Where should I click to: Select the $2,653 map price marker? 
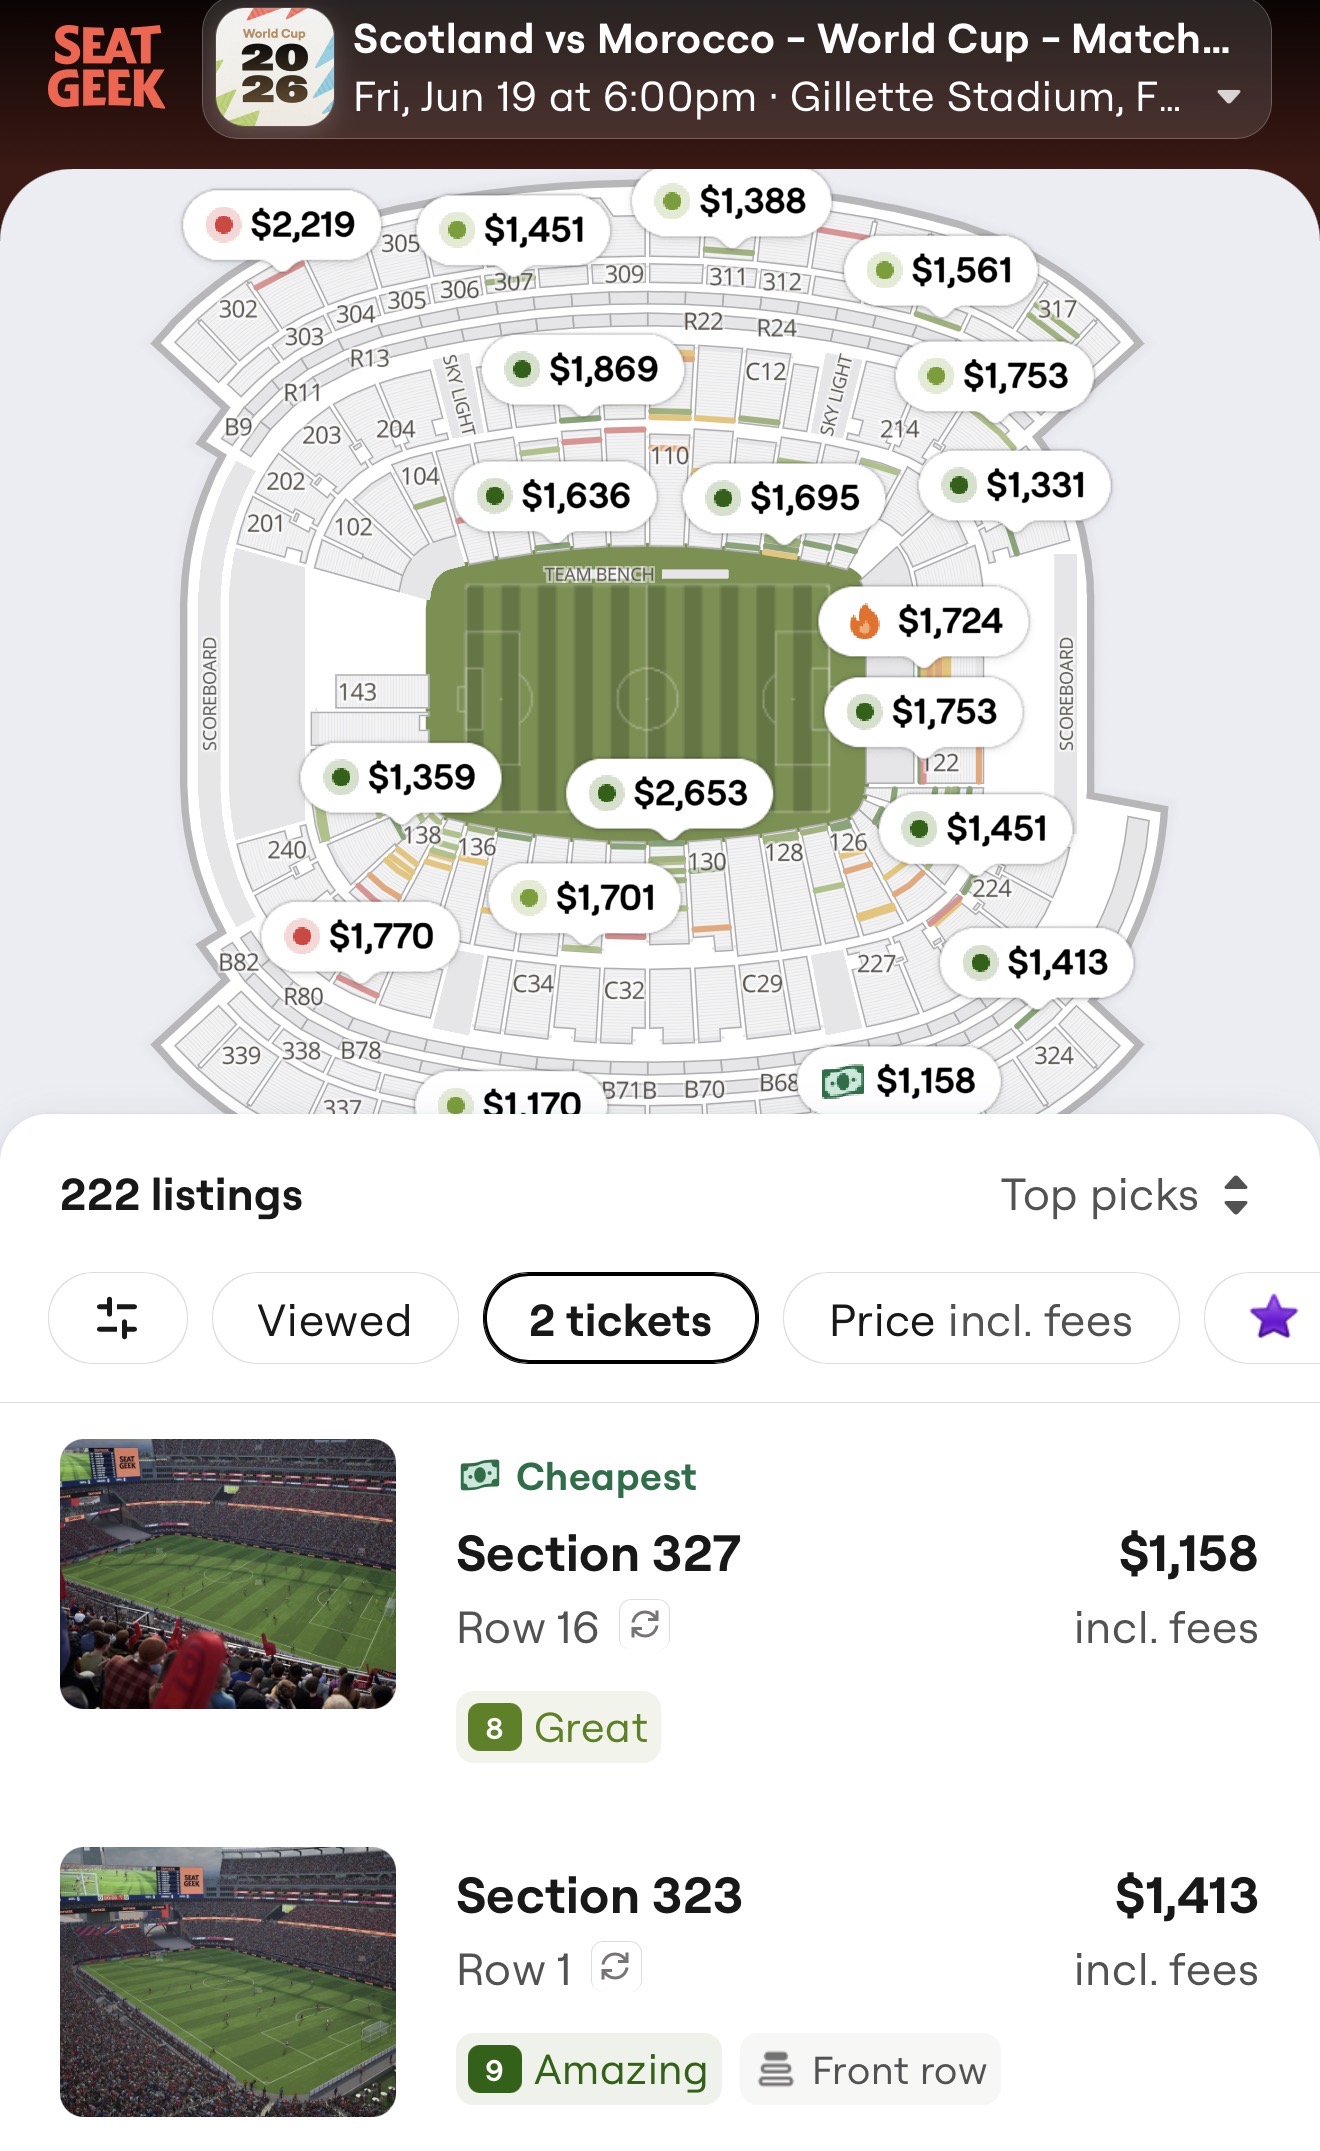[x=669, y=793]
